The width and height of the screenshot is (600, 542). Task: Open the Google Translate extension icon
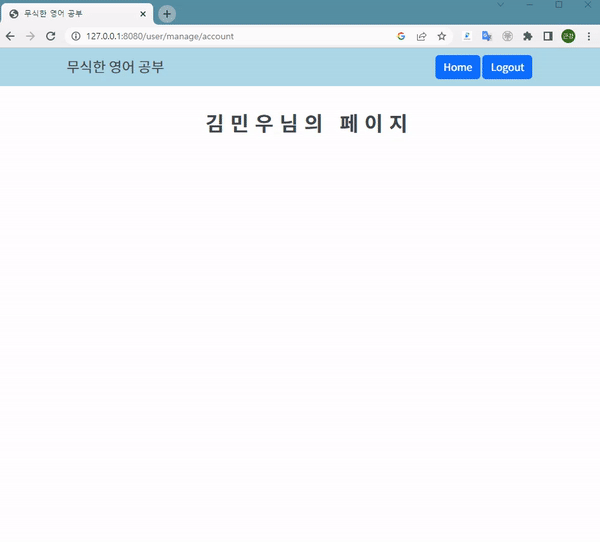(487, 36)
